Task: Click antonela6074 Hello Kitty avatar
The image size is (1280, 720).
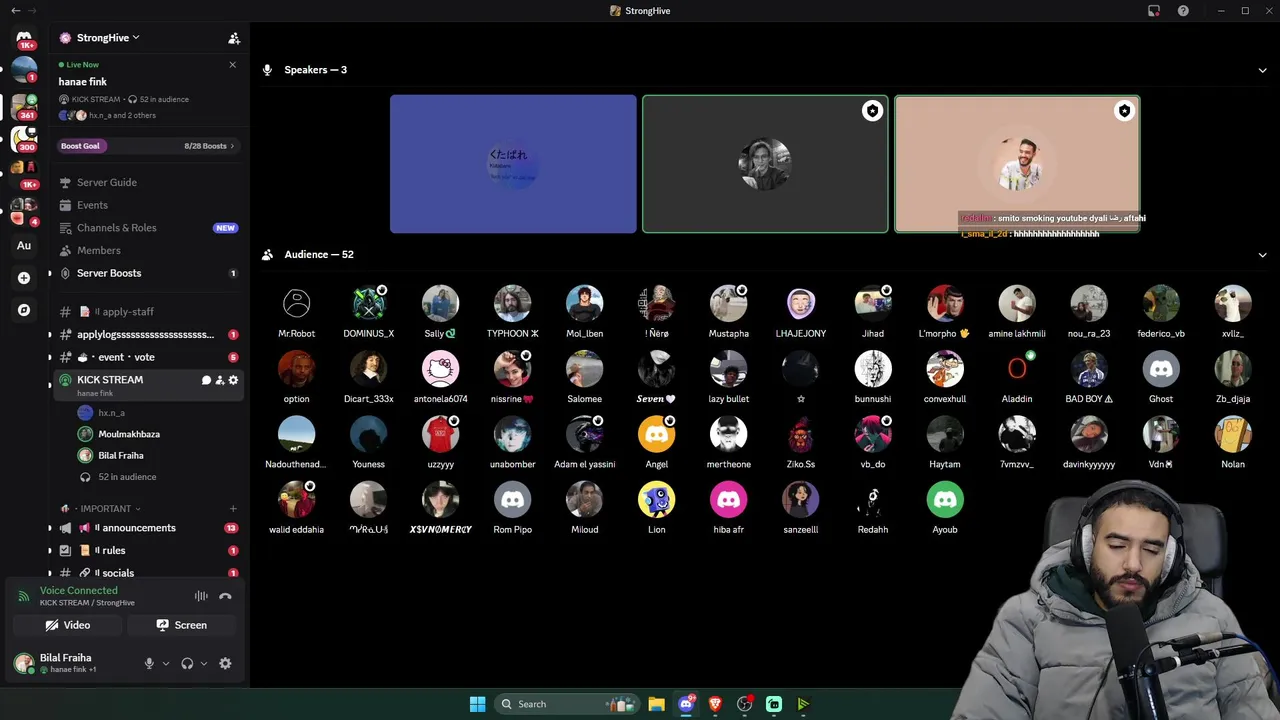Action: pos(440,369)
